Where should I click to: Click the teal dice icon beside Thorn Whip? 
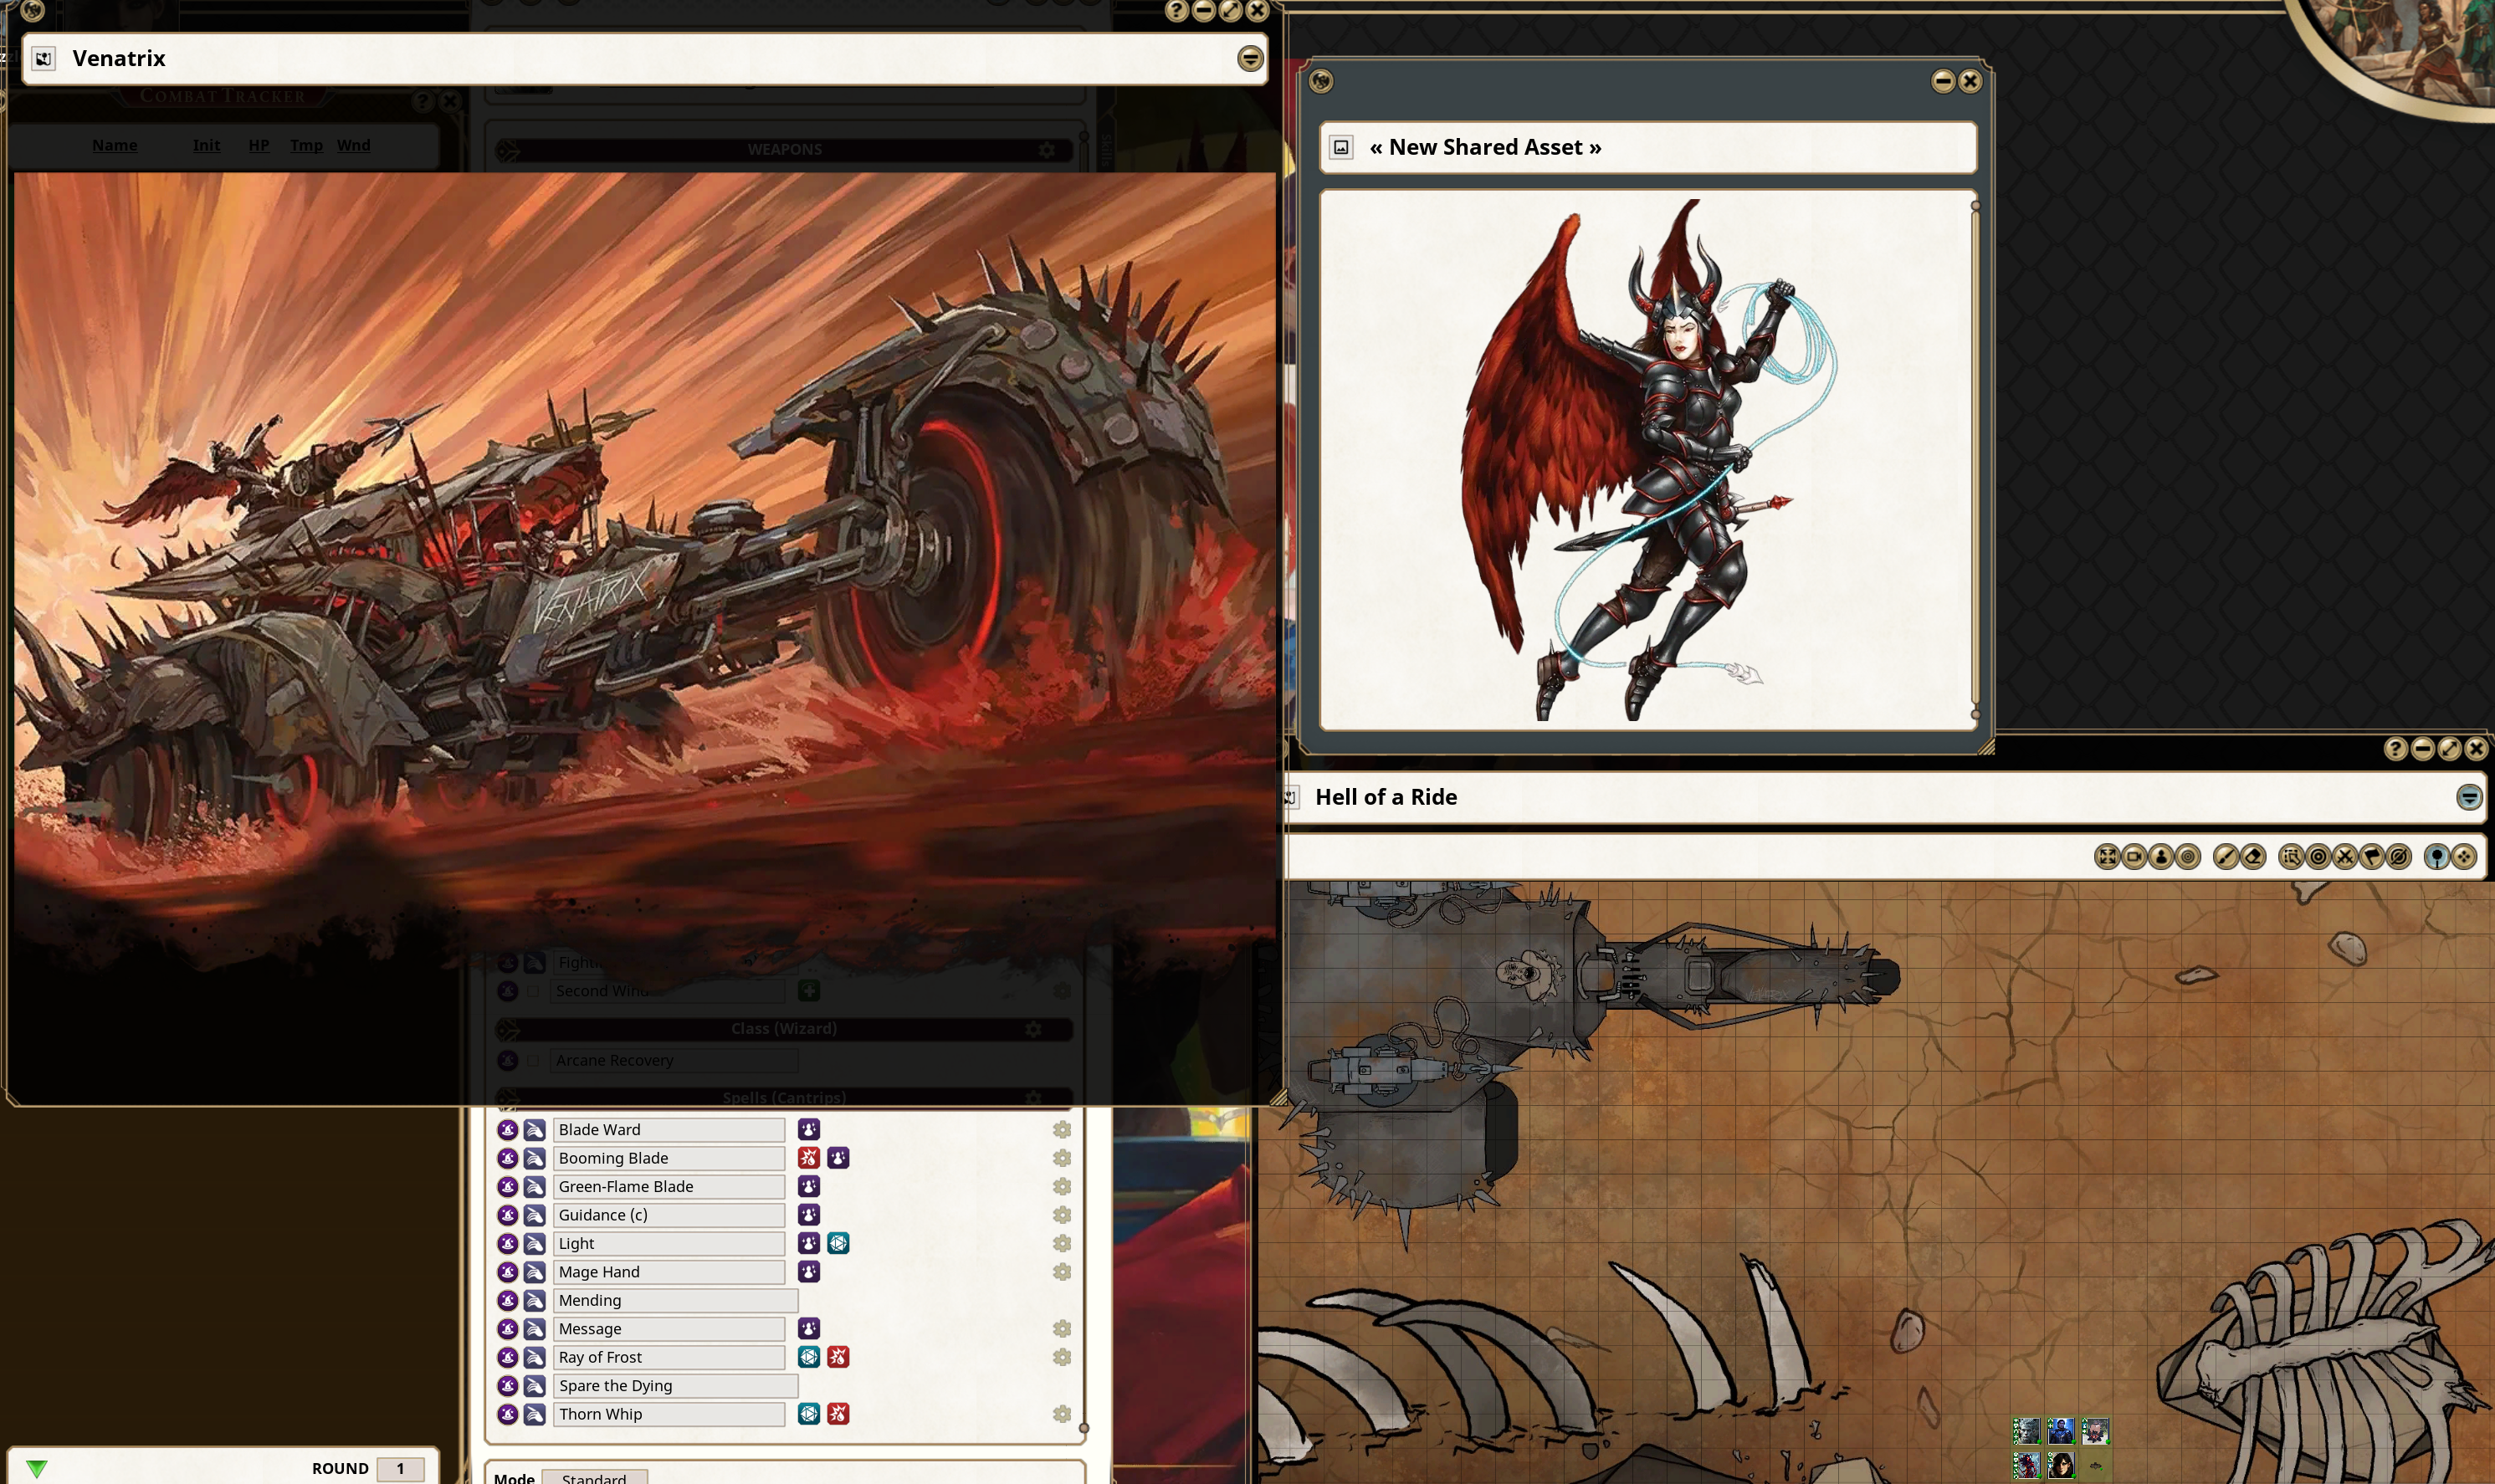(809, 1414)
